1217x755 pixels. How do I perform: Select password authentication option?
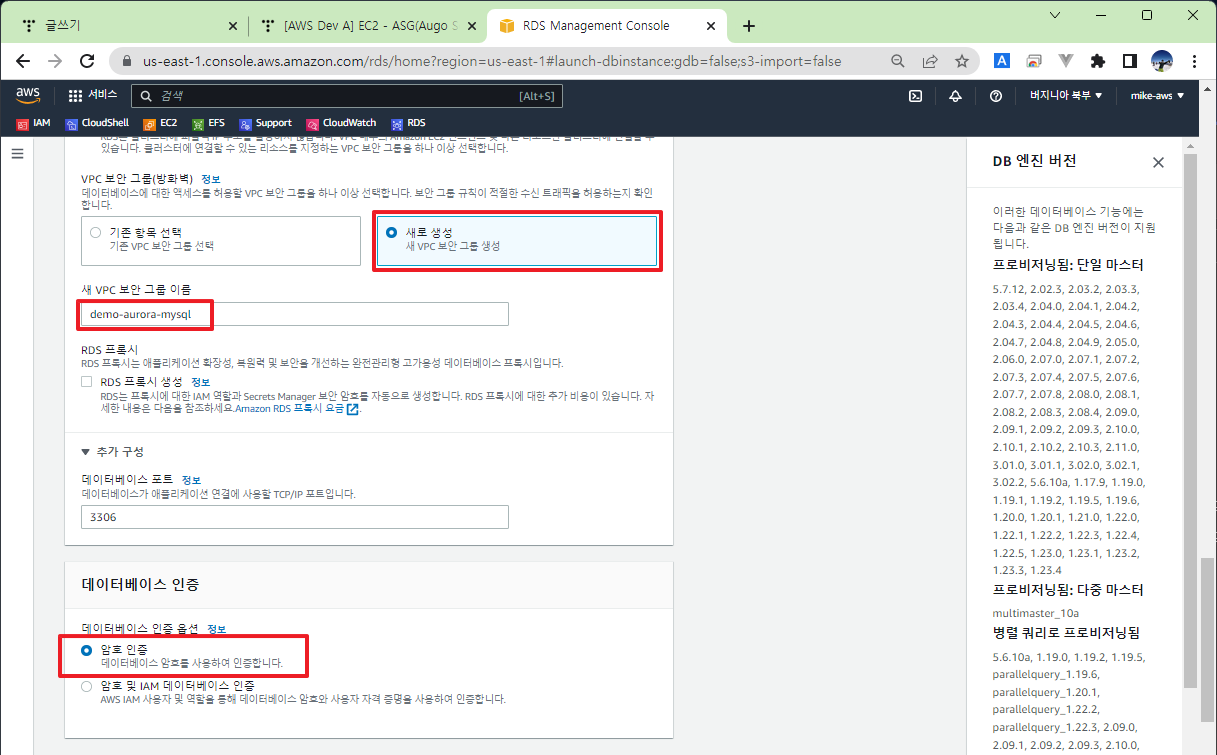tap(87, 650)
